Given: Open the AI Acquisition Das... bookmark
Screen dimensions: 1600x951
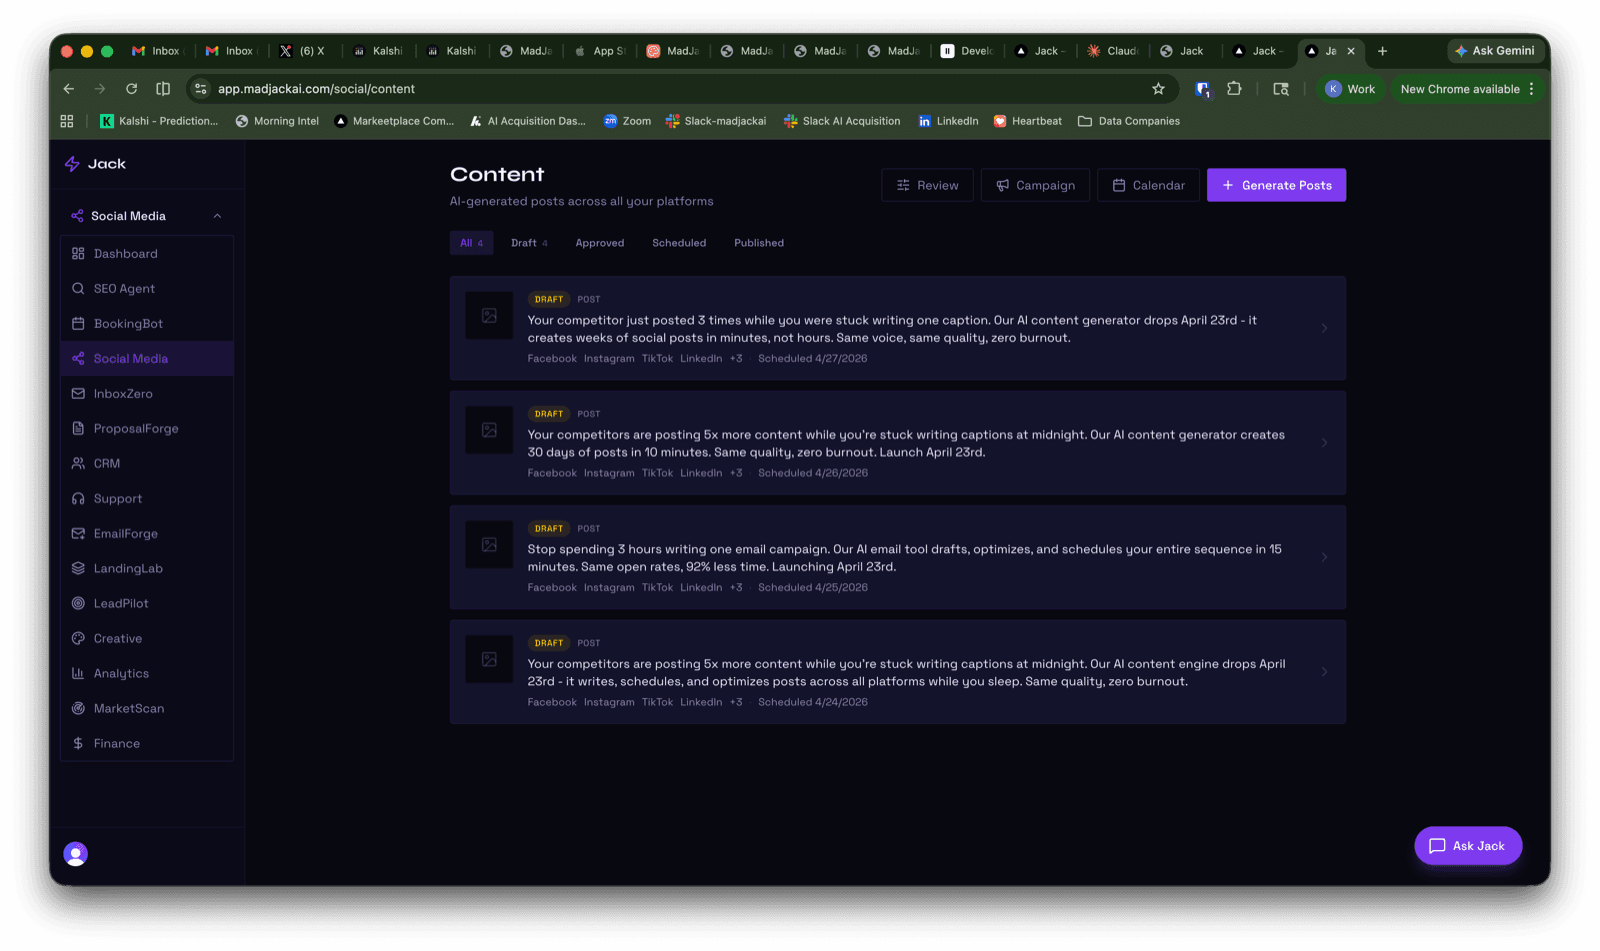Looking at the screenshot, I should tap(528, 121).
